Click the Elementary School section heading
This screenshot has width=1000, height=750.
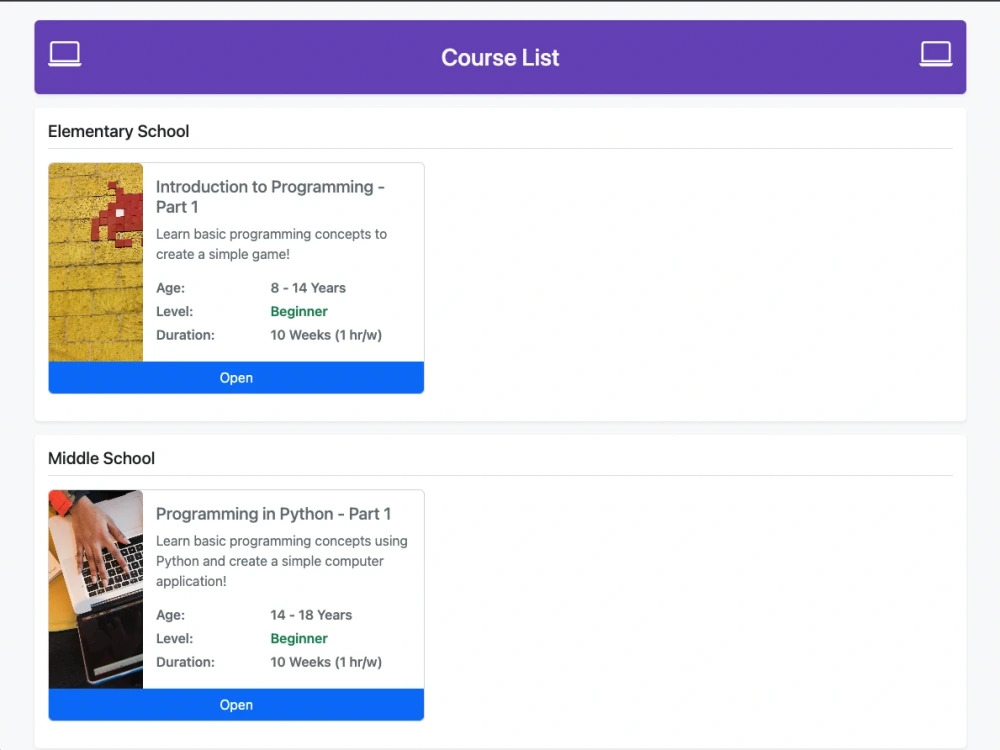pos(119,131)
